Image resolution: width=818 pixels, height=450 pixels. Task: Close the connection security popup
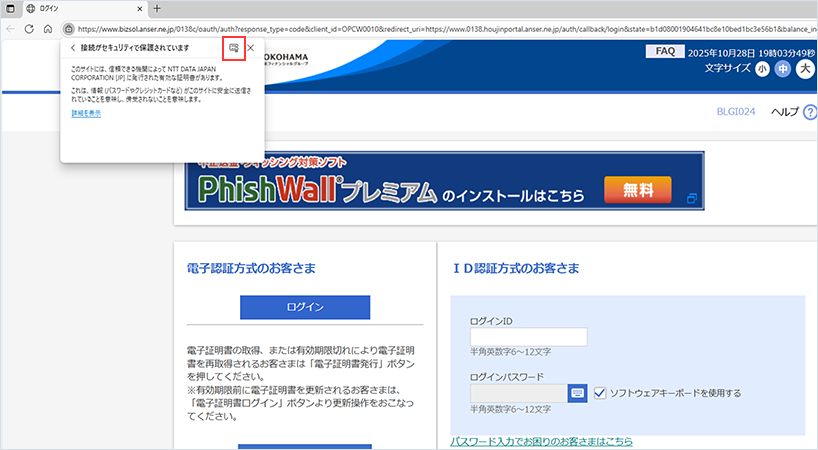[x=251, y=48]
